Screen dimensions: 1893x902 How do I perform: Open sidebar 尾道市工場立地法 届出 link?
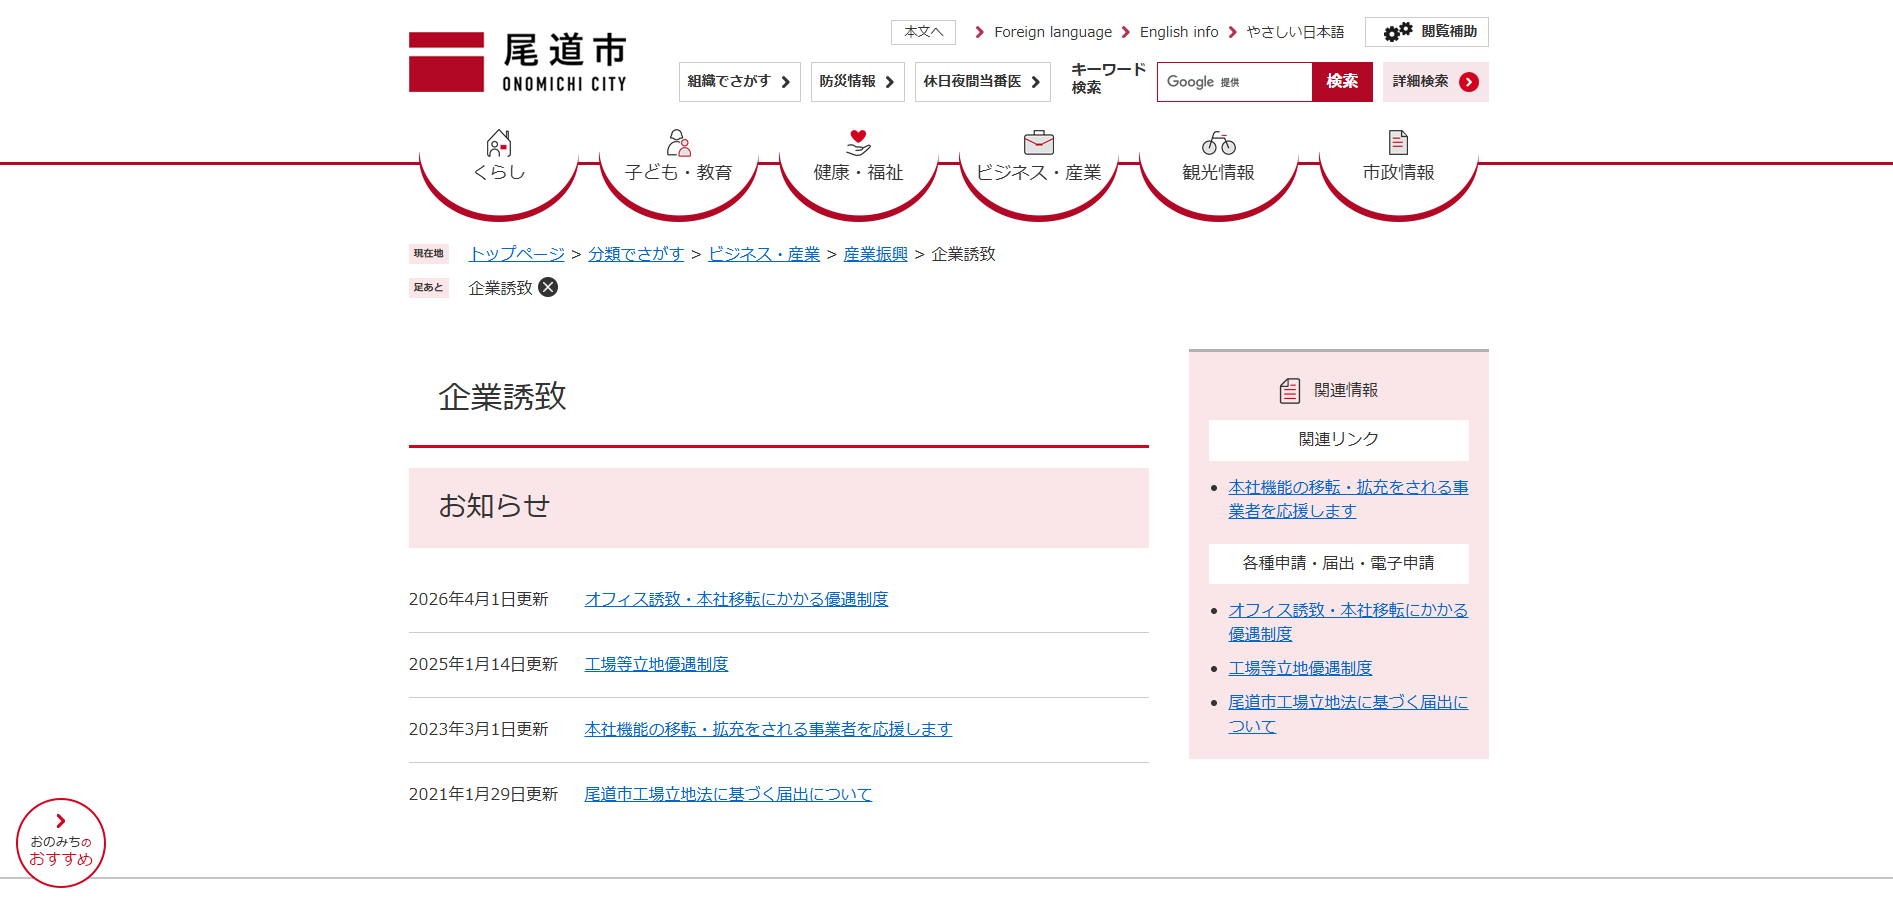pos(1348,714)
